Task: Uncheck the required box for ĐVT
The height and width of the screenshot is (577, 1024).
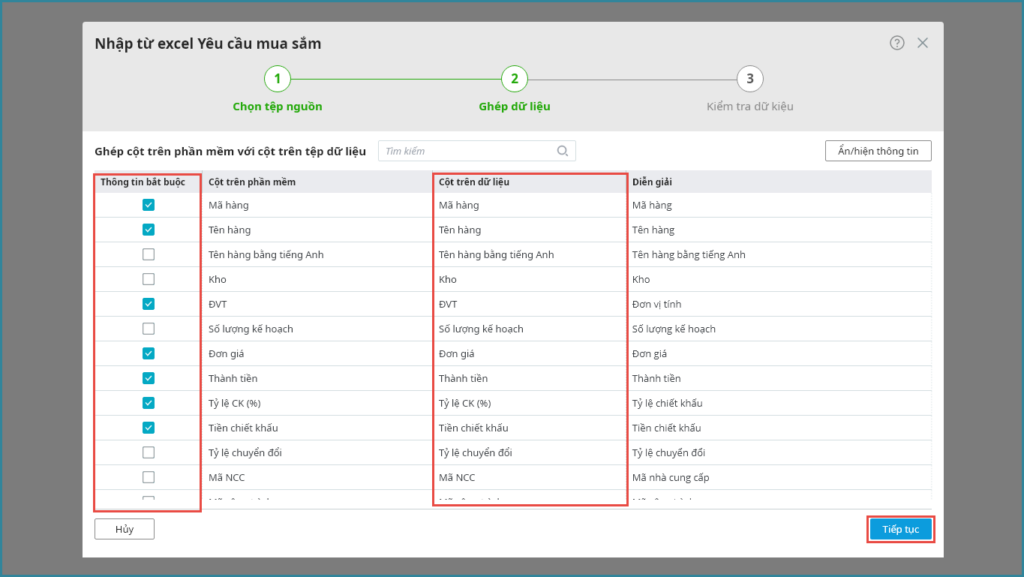Action: 148,304
